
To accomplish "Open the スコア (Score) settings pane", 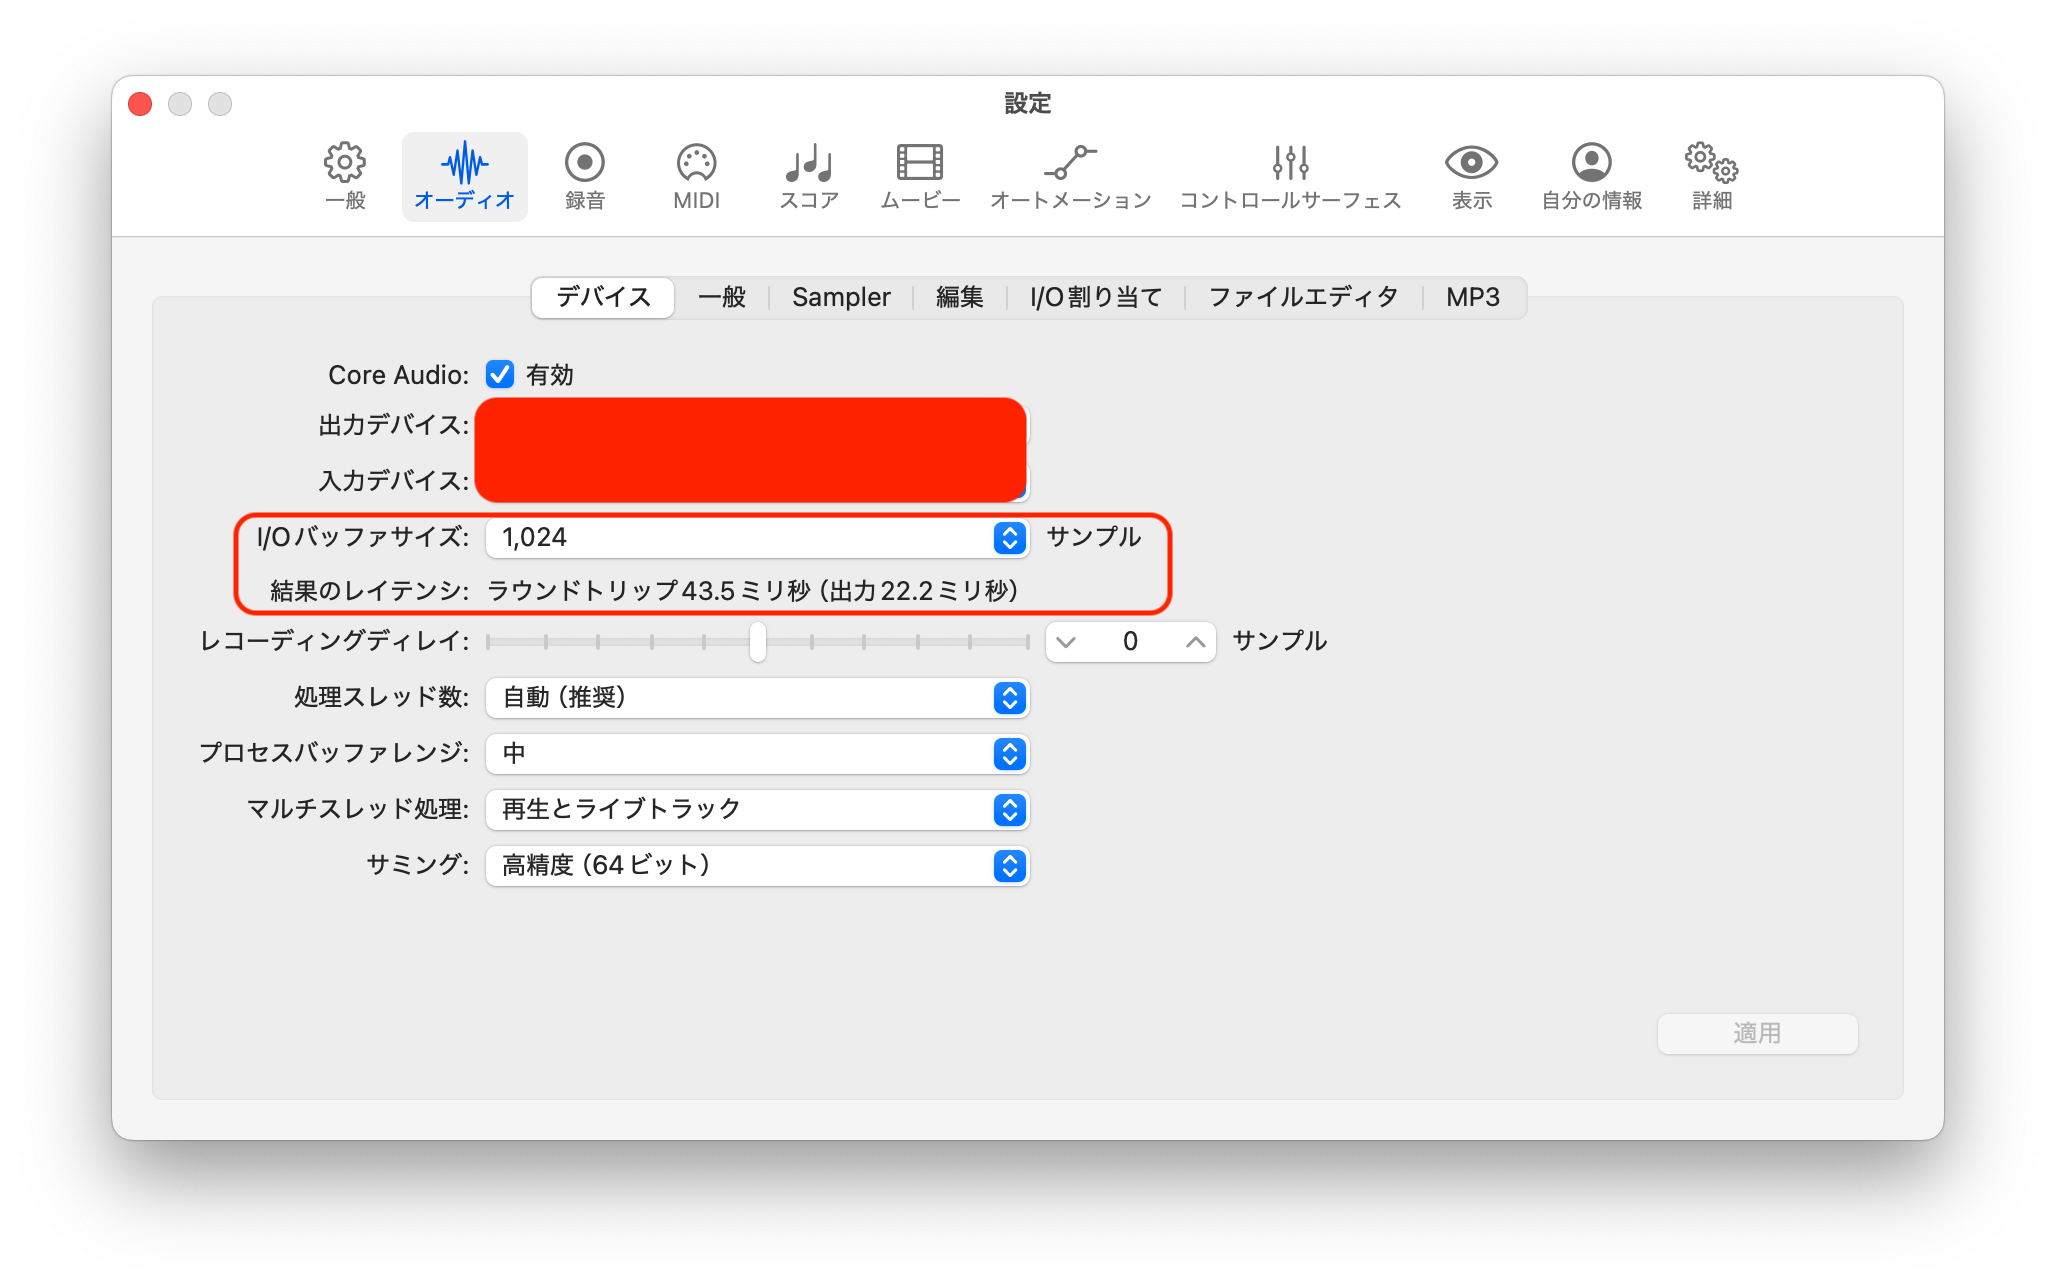I will pos(808,164).
